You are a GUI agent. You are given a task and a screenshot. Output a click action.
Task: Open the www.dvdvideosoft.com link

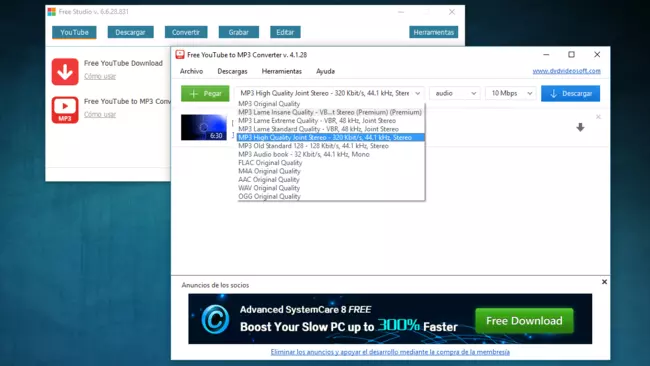point(567,71)
